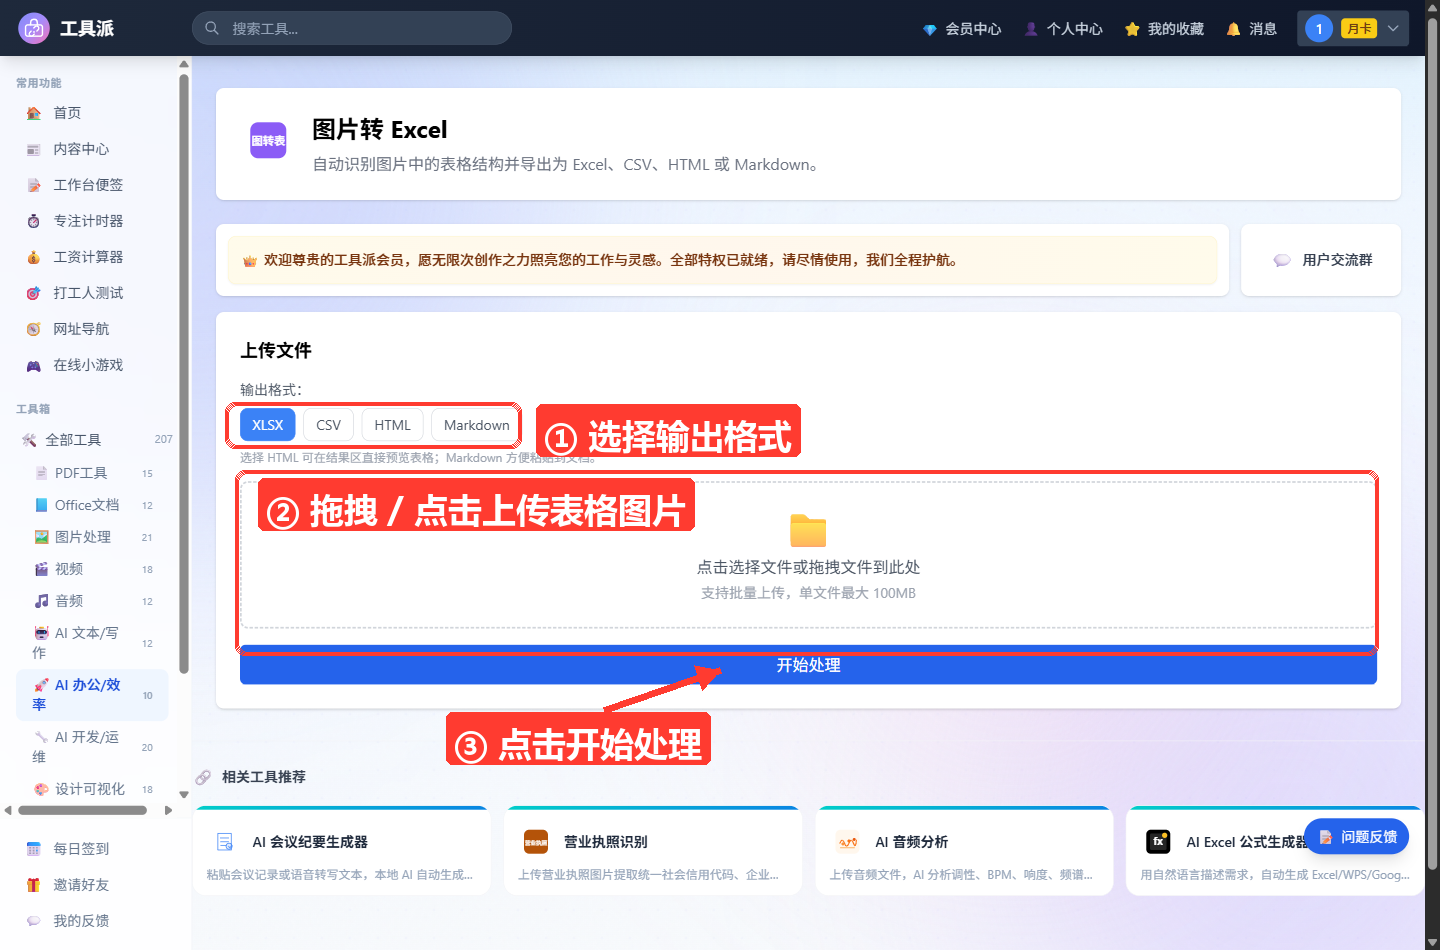The image size is (1440, 950).
Task: Click the sidebar horizontal scroll-right arrow
Action: click(x=169, y=811)
